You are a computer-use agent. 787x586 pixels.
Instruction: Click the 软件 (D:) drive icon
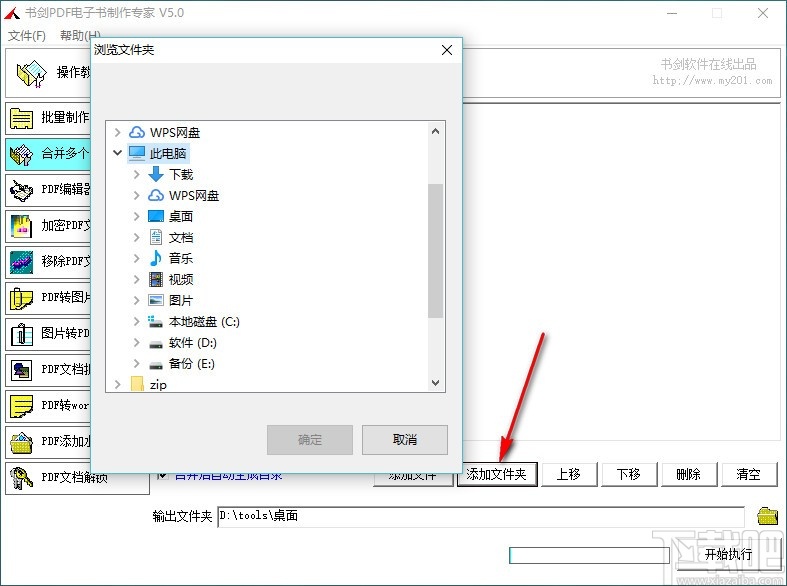coord(156,344)
